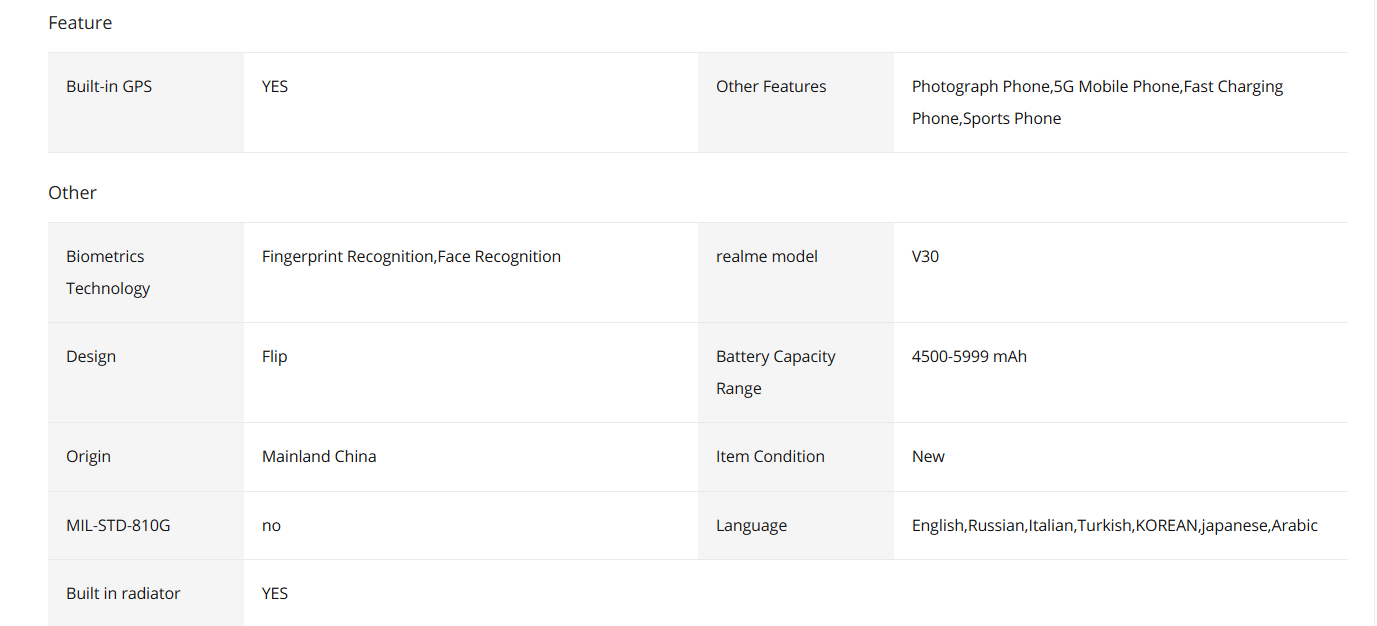Select the Other section heading
This screenshot has width=1377, height=626.
tap(72, 192)
